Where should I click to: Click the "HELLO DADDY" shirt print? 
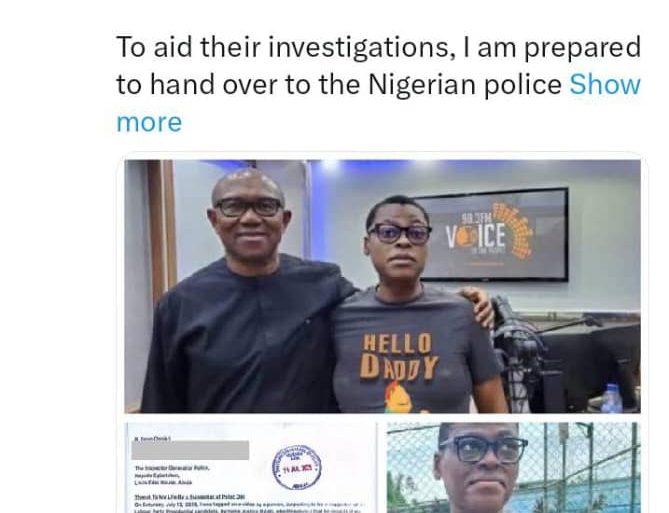click(x=399, y=357)
